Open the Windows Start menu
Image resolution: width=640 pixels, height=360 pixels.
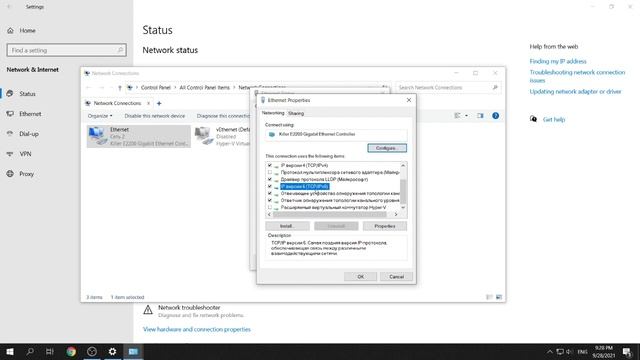click(10, 351)
